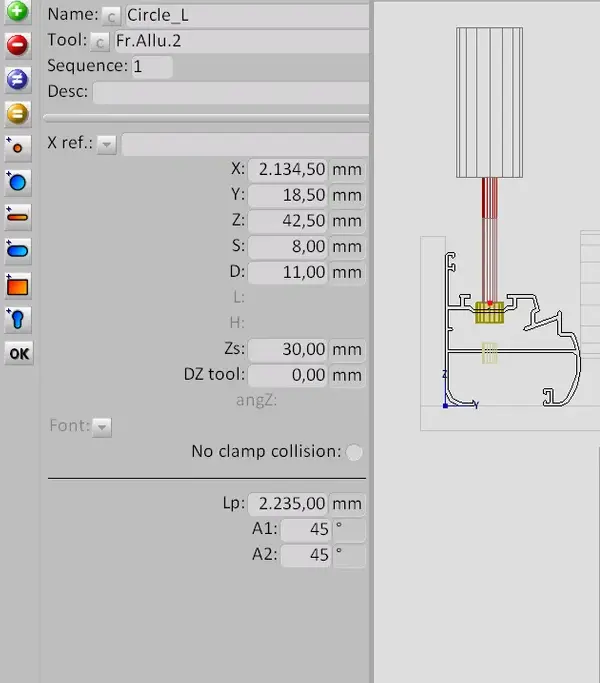
Task: Add an orange slot line machining
Action: pos(17,216)
